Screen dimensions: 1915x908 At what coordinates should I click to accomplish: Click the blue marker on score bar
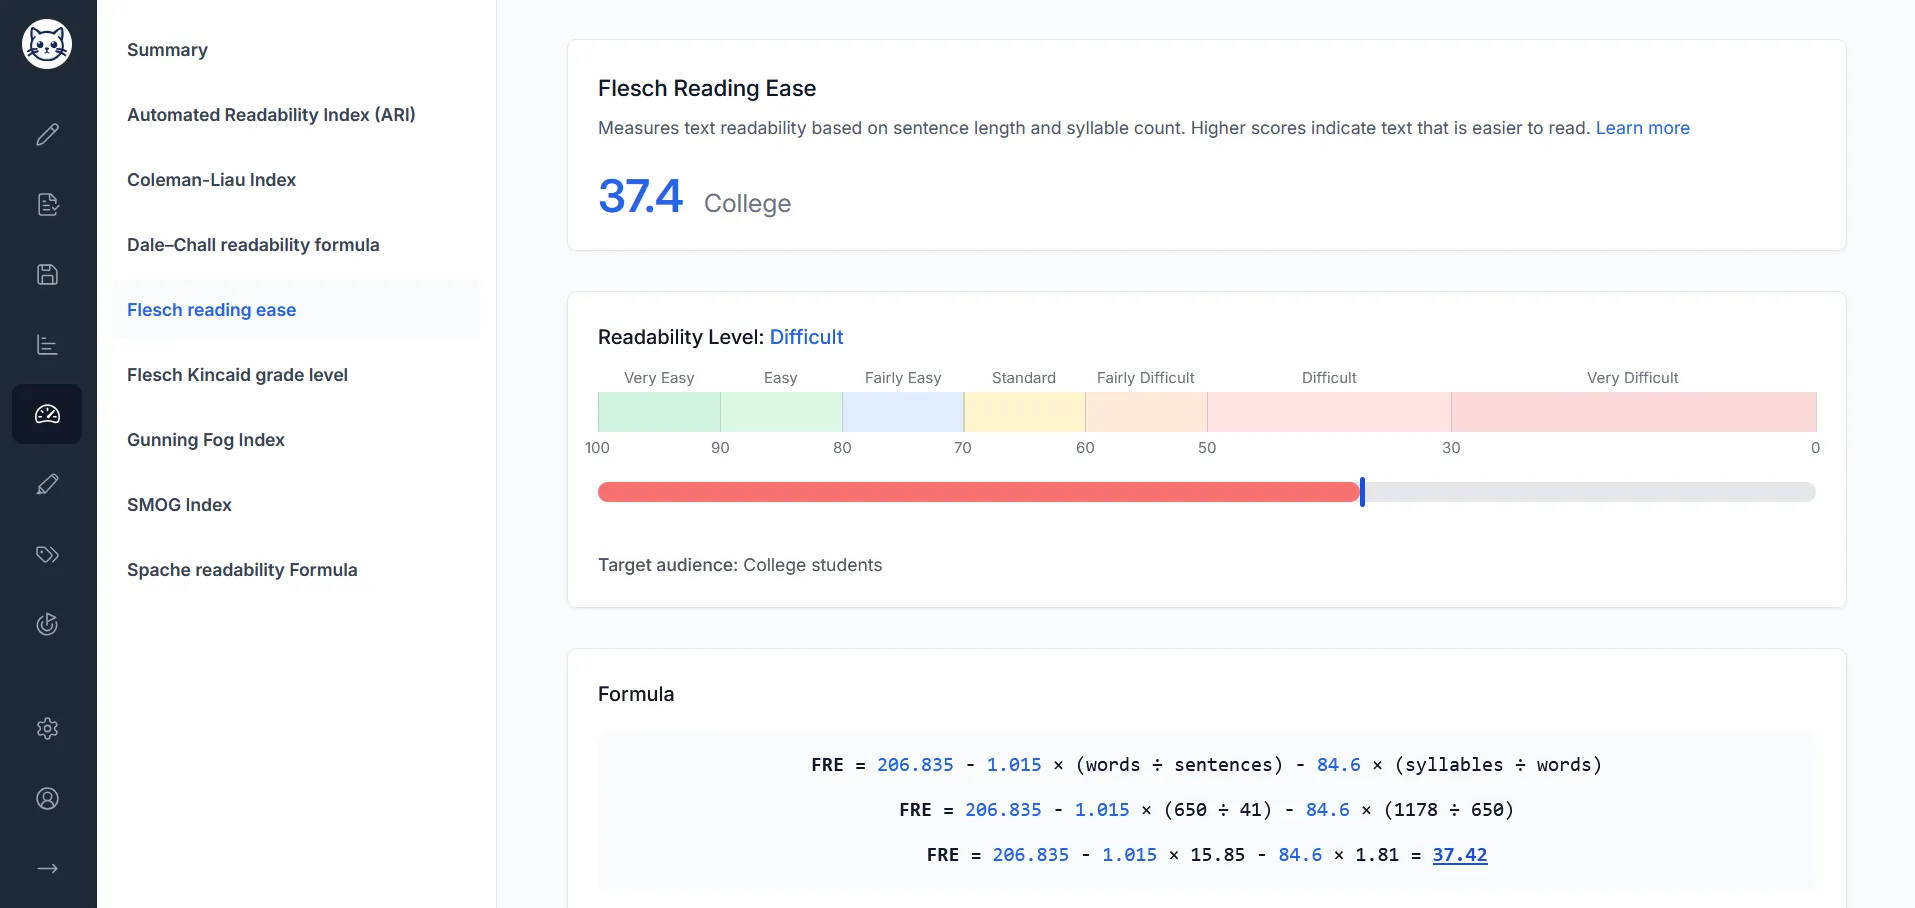pos(1362,492)
